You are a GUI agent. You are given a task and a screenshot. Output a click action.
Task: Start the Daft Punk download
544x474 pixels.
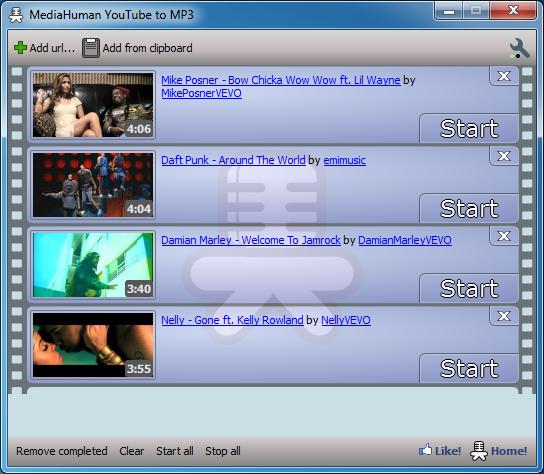(x=469, y=209)
